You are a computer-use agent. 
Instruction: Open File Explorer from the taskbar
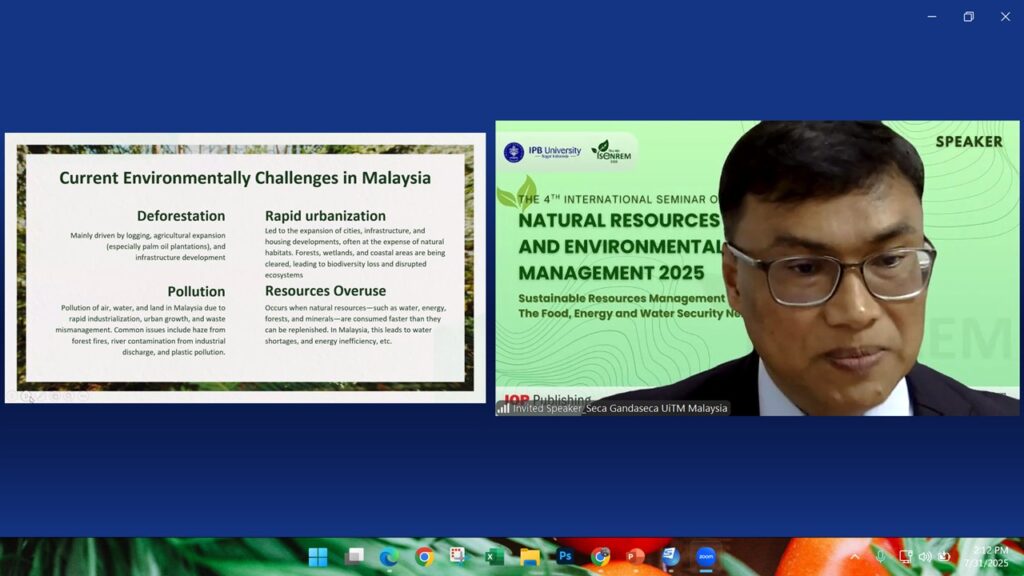point(530,557)
